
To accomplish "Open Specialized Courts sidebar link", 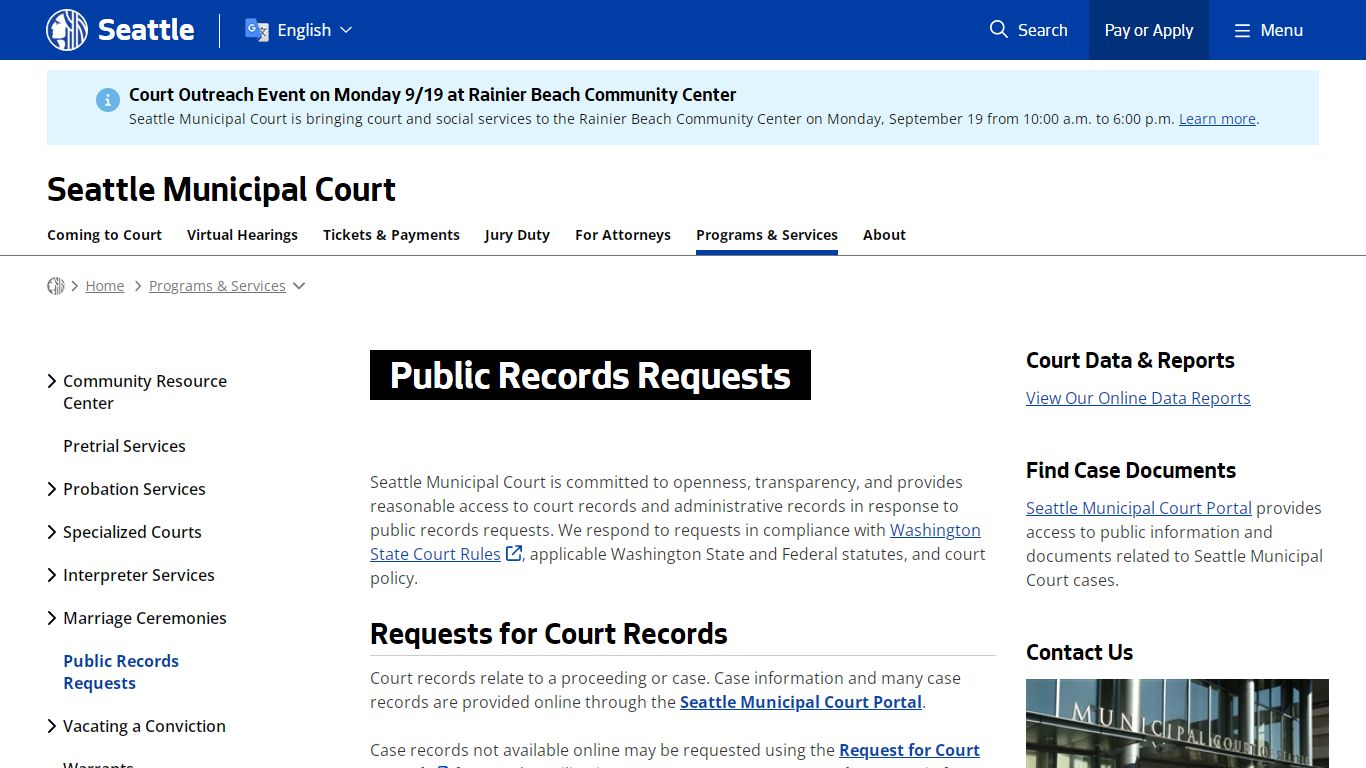I will 132,532.
